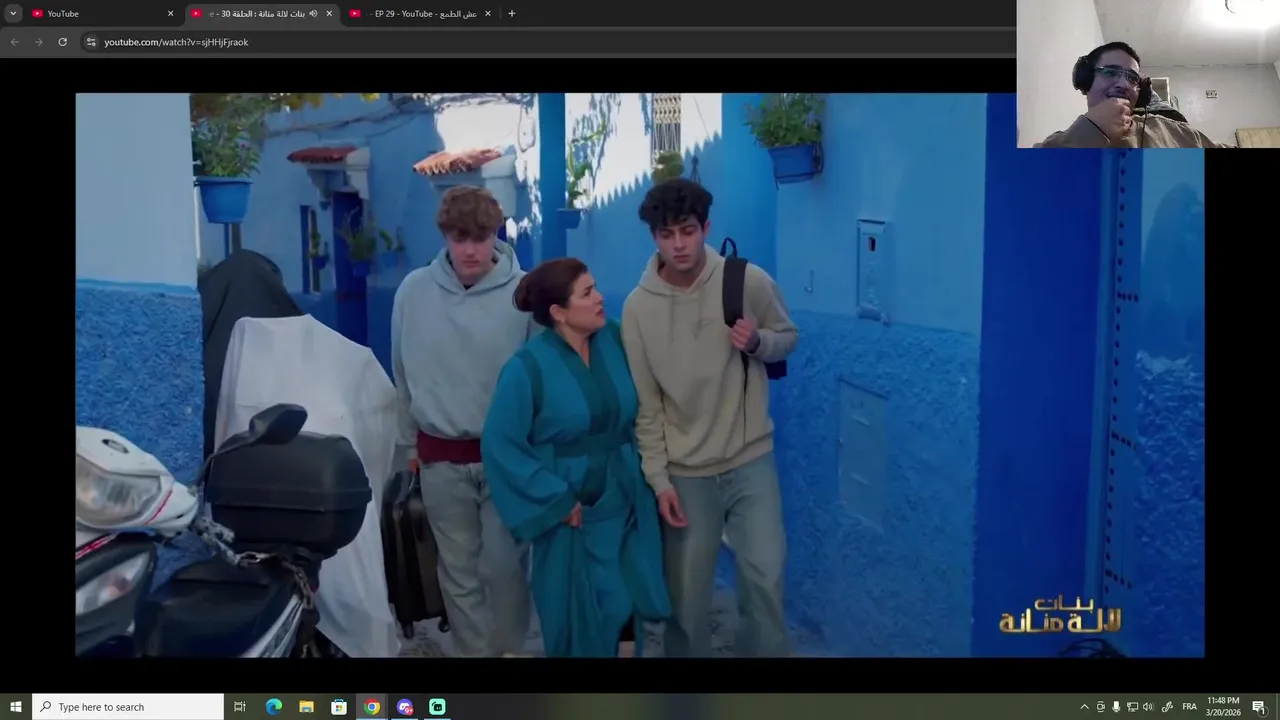Click the Type here to search box
The width and height of the screenshot is (1280, 720).
128,707
